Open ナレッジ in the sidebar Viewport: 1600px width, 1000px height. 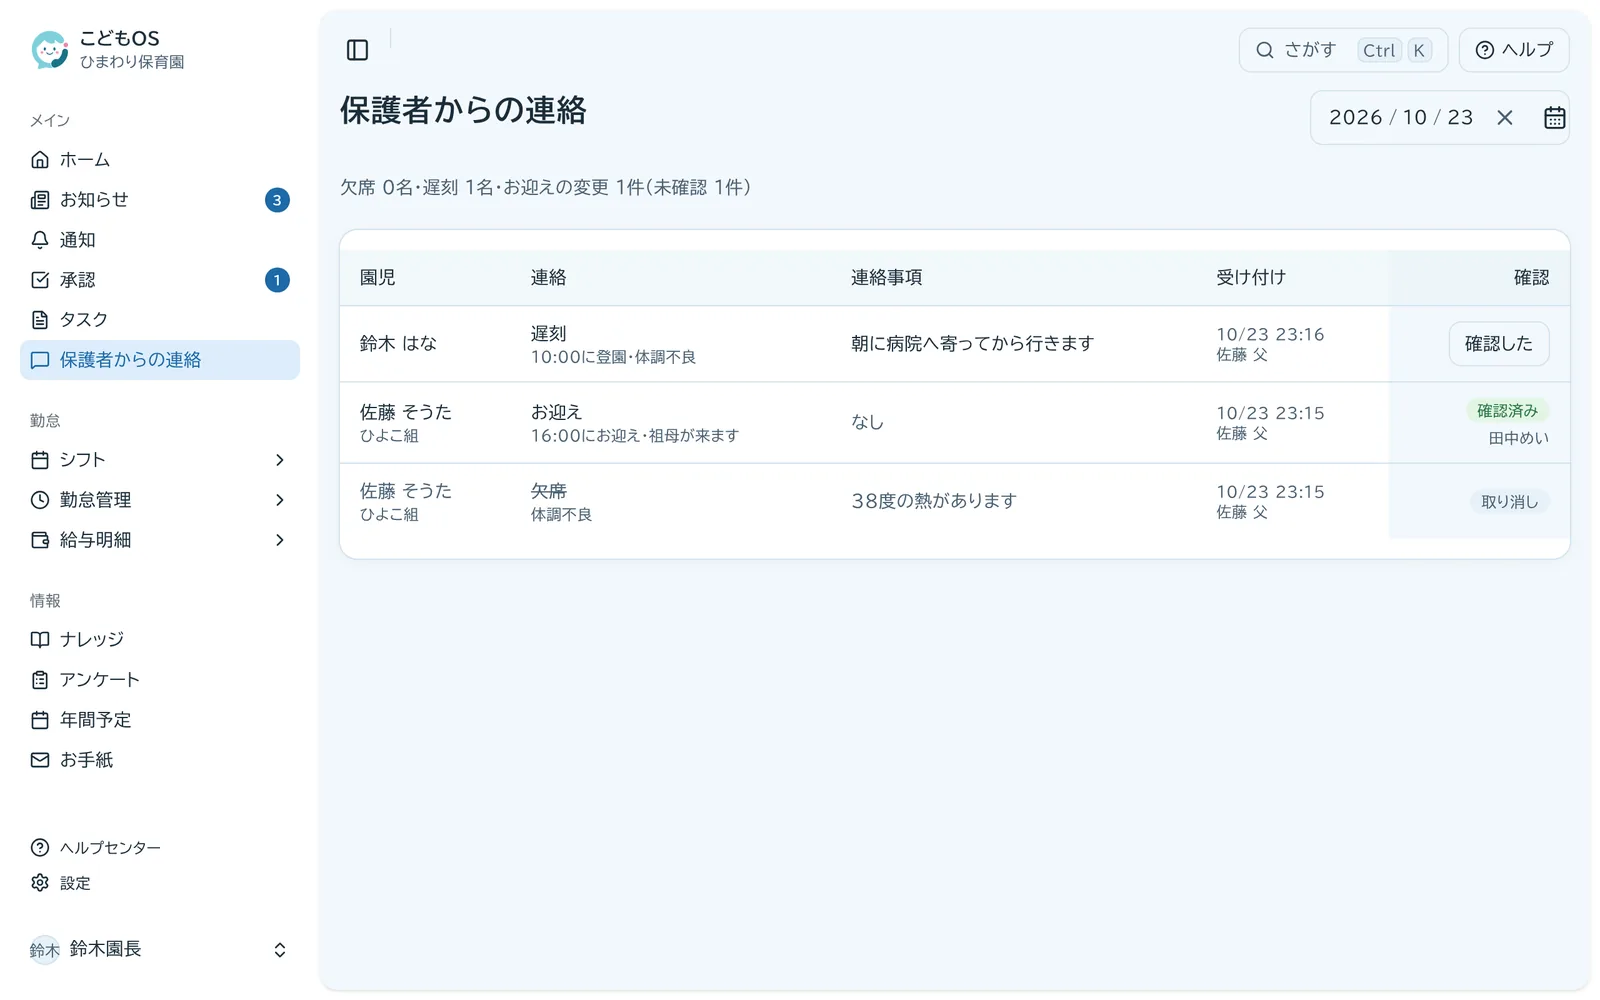(x=160, y=640)
